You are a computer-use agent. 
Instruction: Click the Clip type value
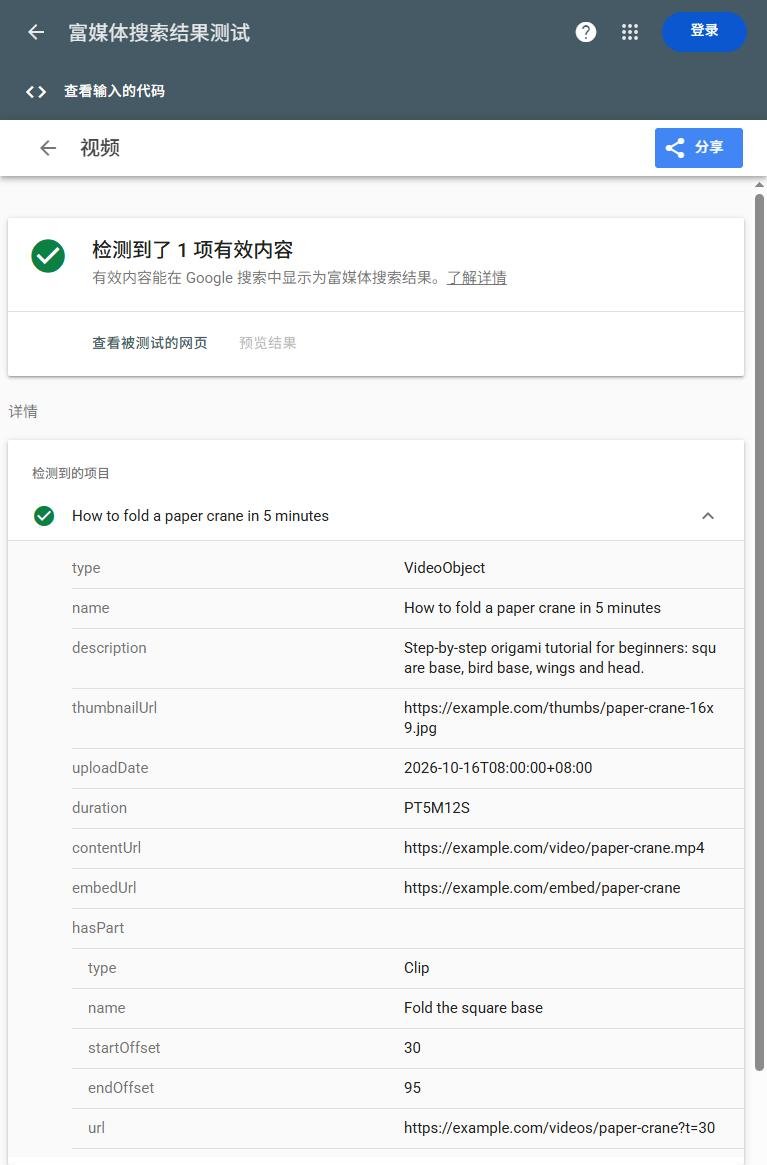coord(417,968)
